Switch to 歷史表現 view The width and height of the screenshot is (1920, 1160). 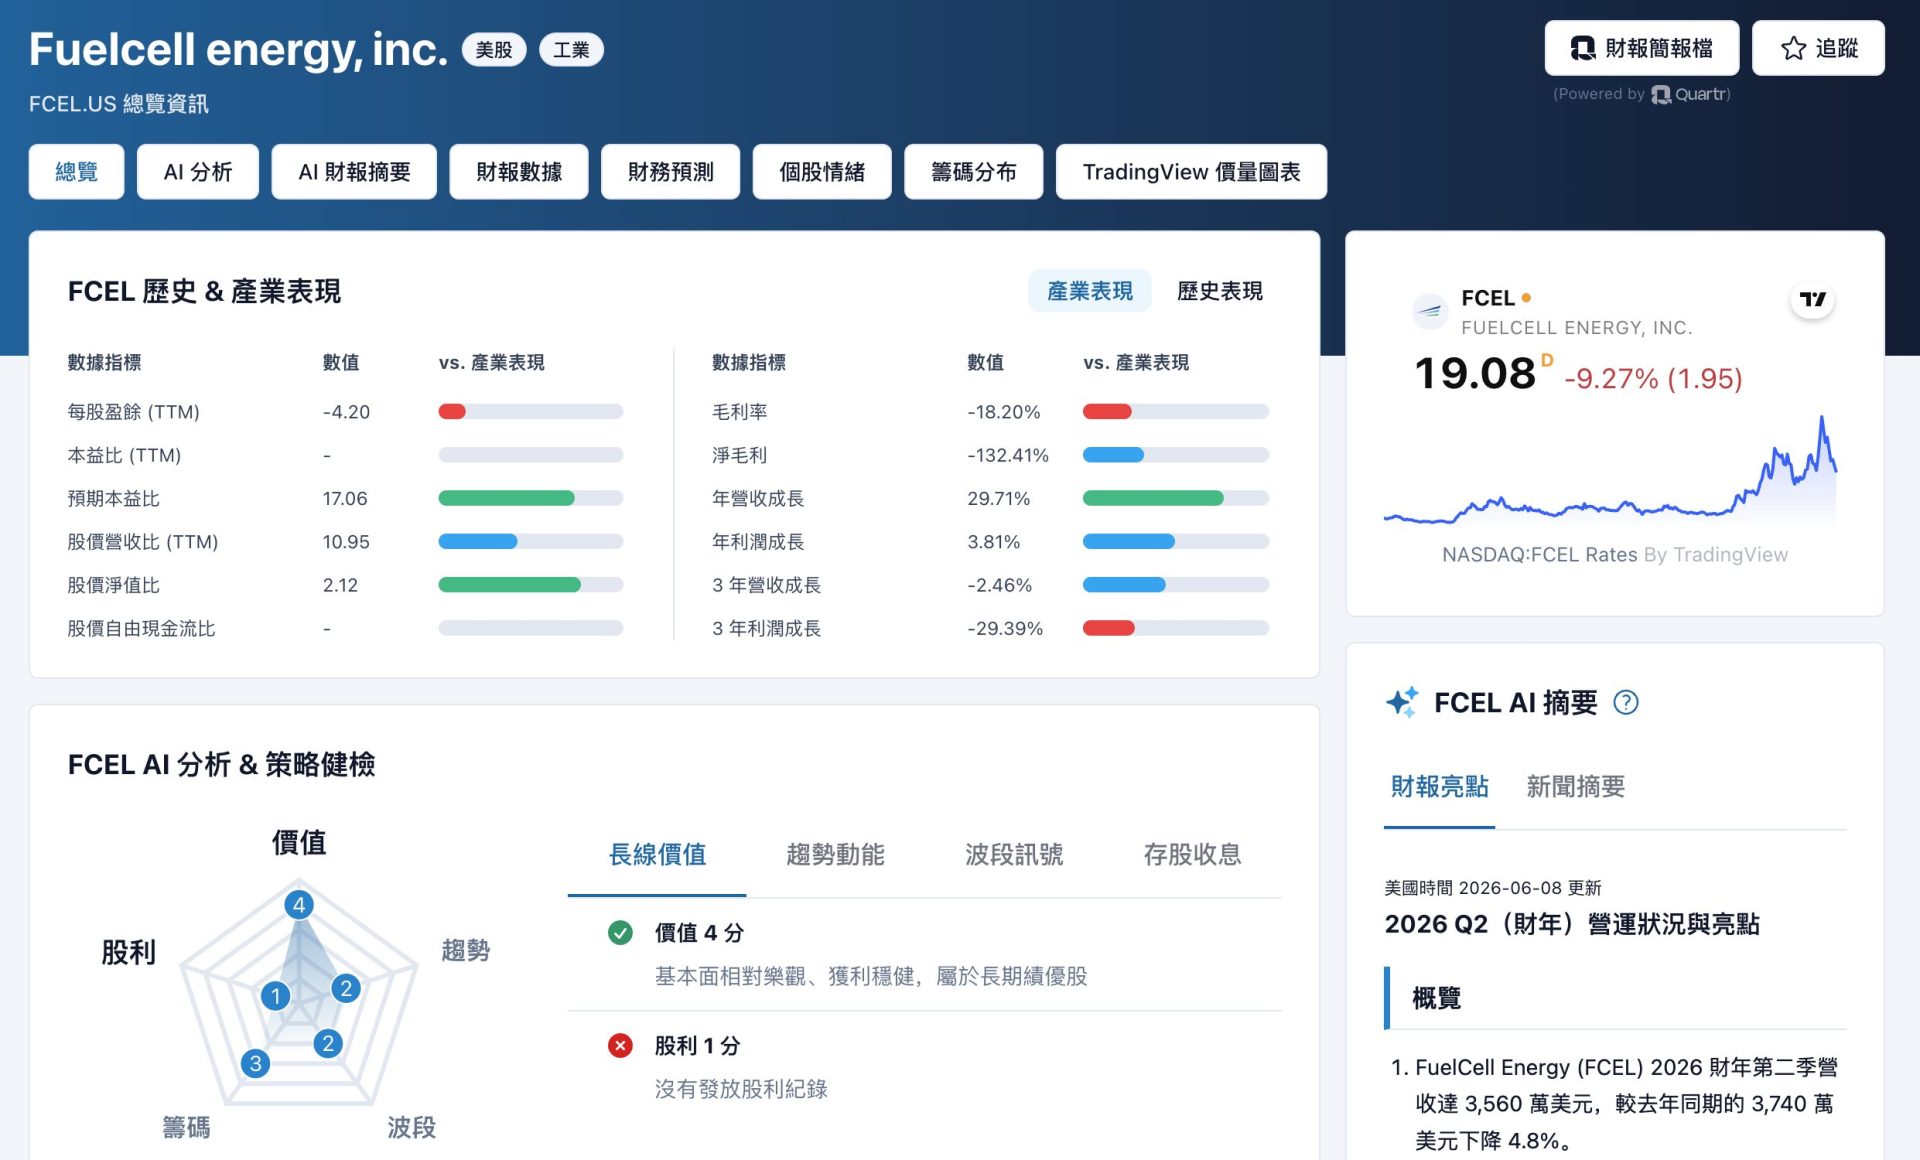(1219, 291)
